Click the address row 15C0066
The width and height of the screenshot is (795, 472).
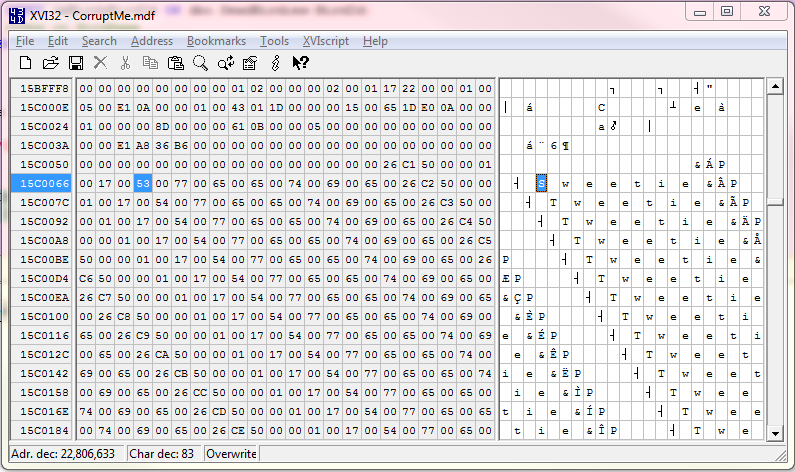(x=44, y=184)
